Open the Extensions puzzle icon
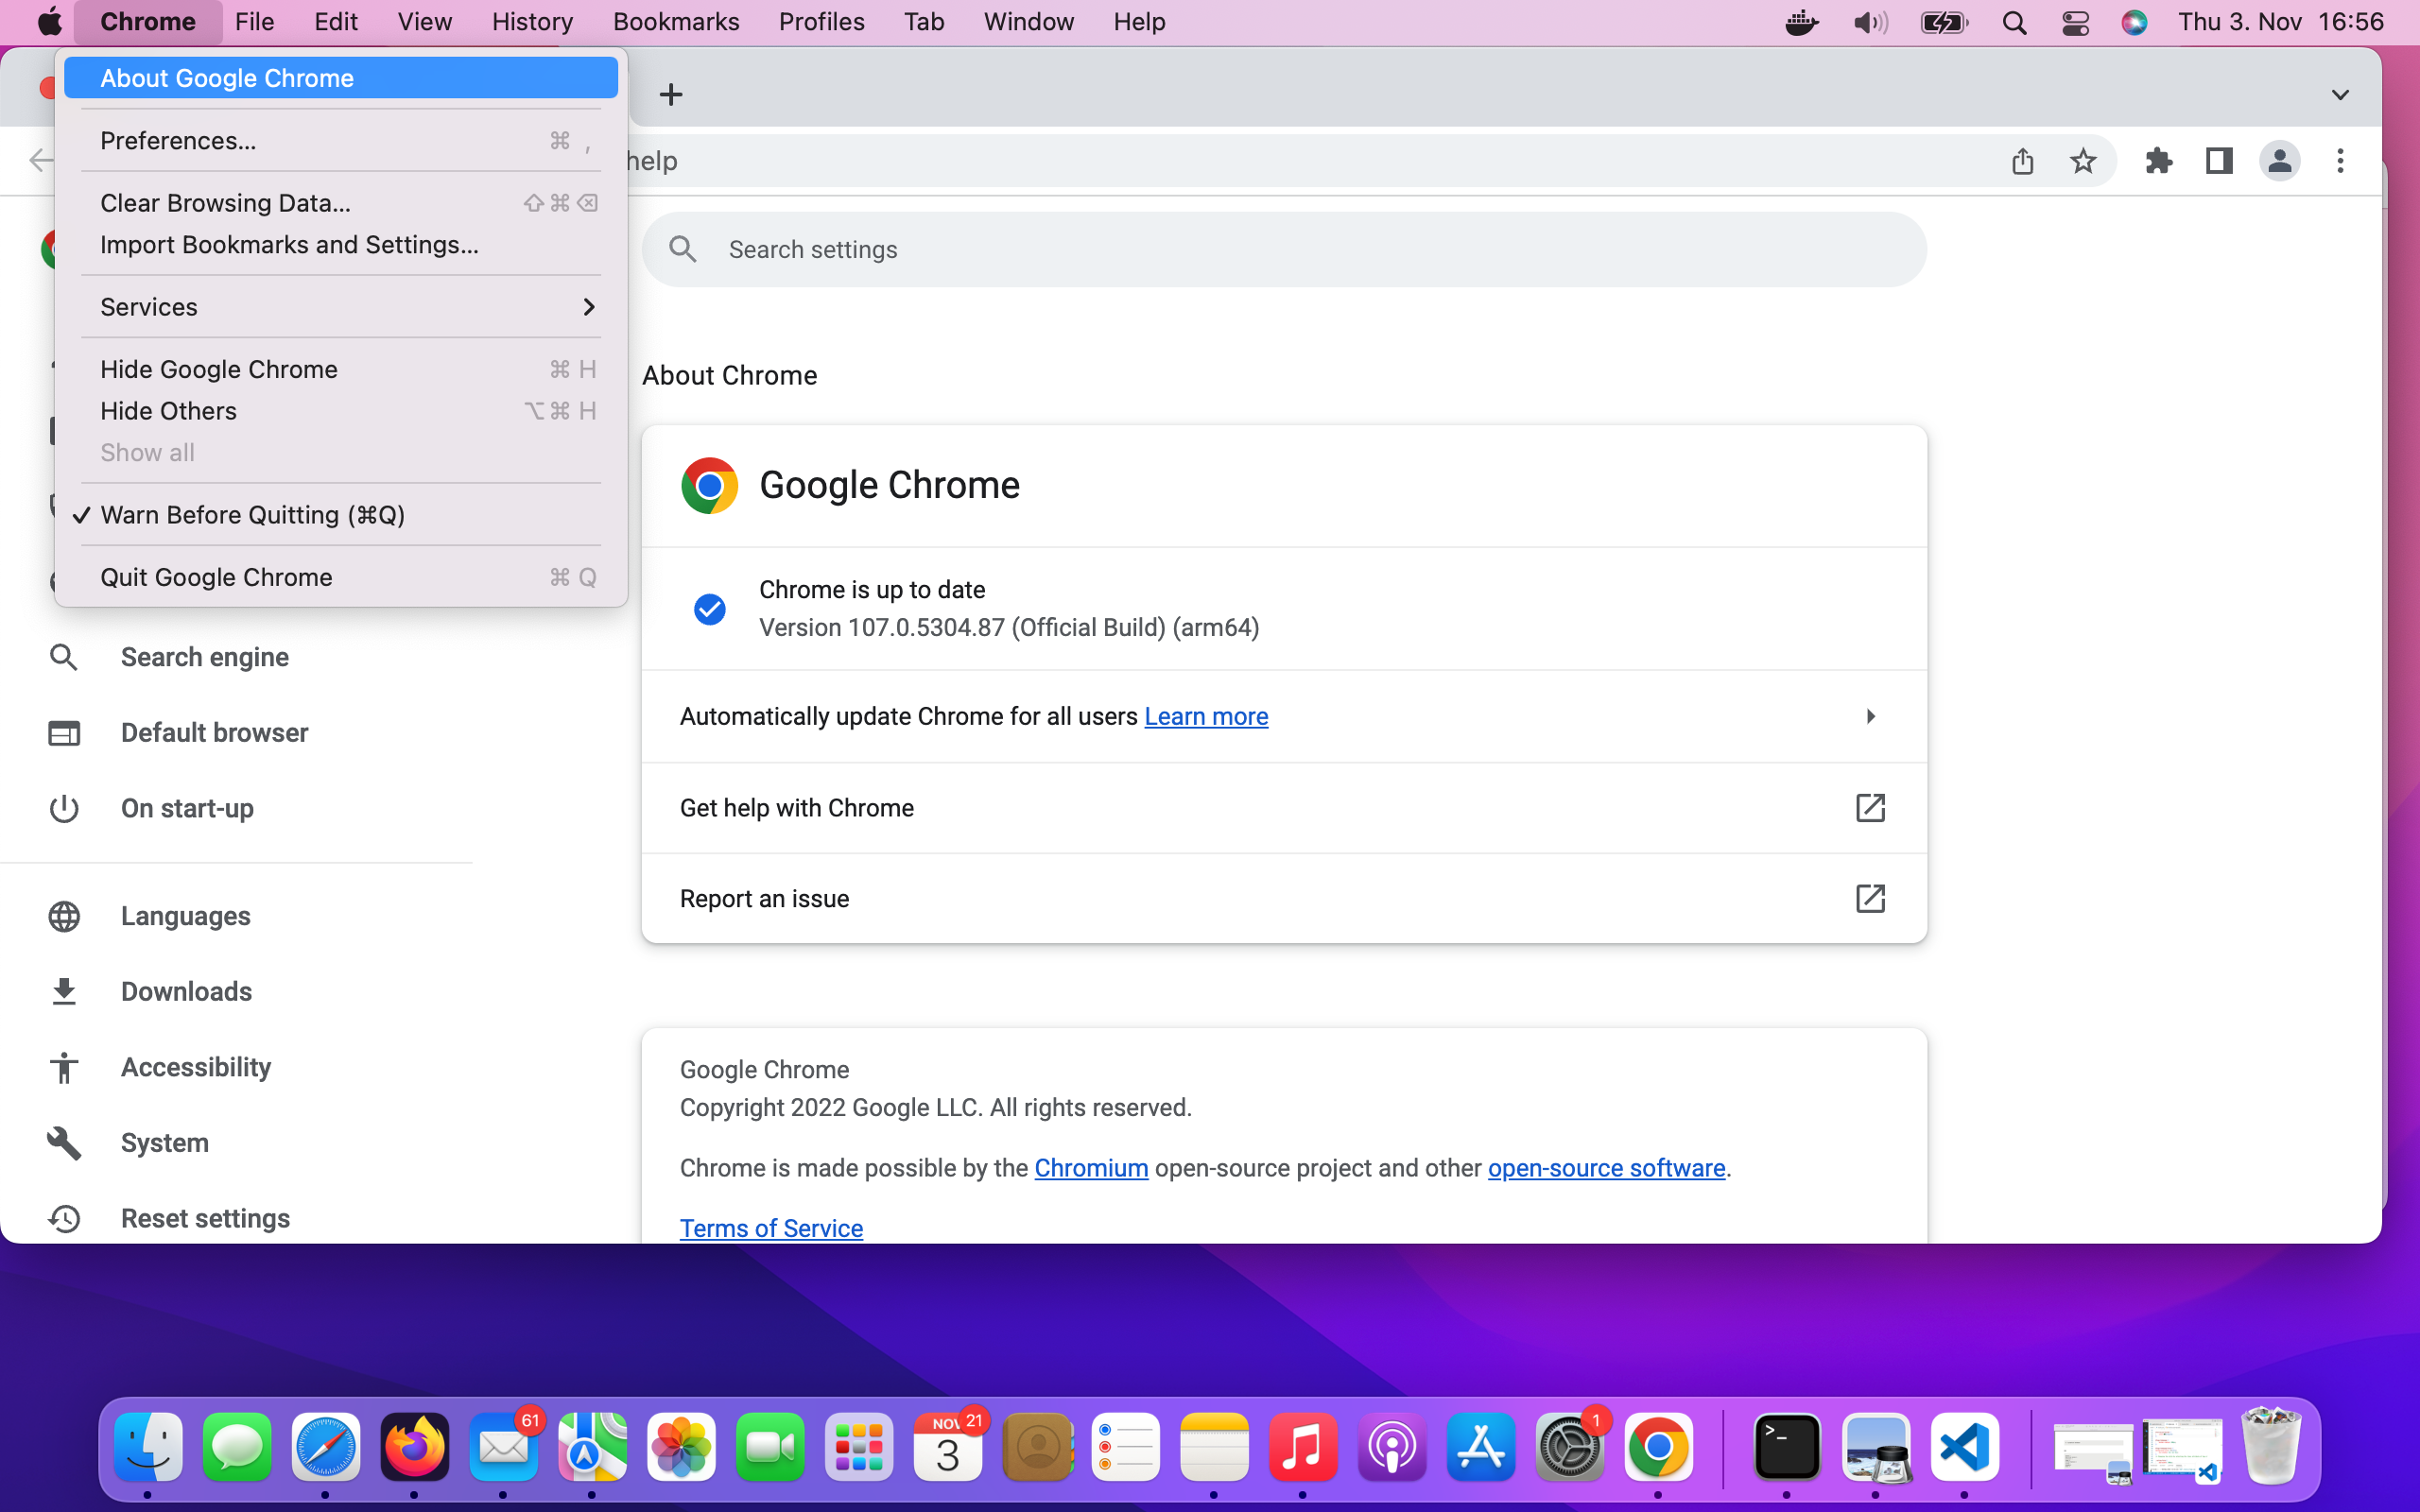 point(2158,161)
